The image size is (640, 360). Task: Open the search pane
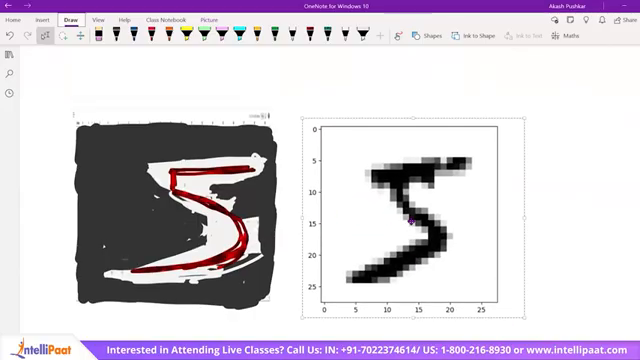tap(9, 74)
